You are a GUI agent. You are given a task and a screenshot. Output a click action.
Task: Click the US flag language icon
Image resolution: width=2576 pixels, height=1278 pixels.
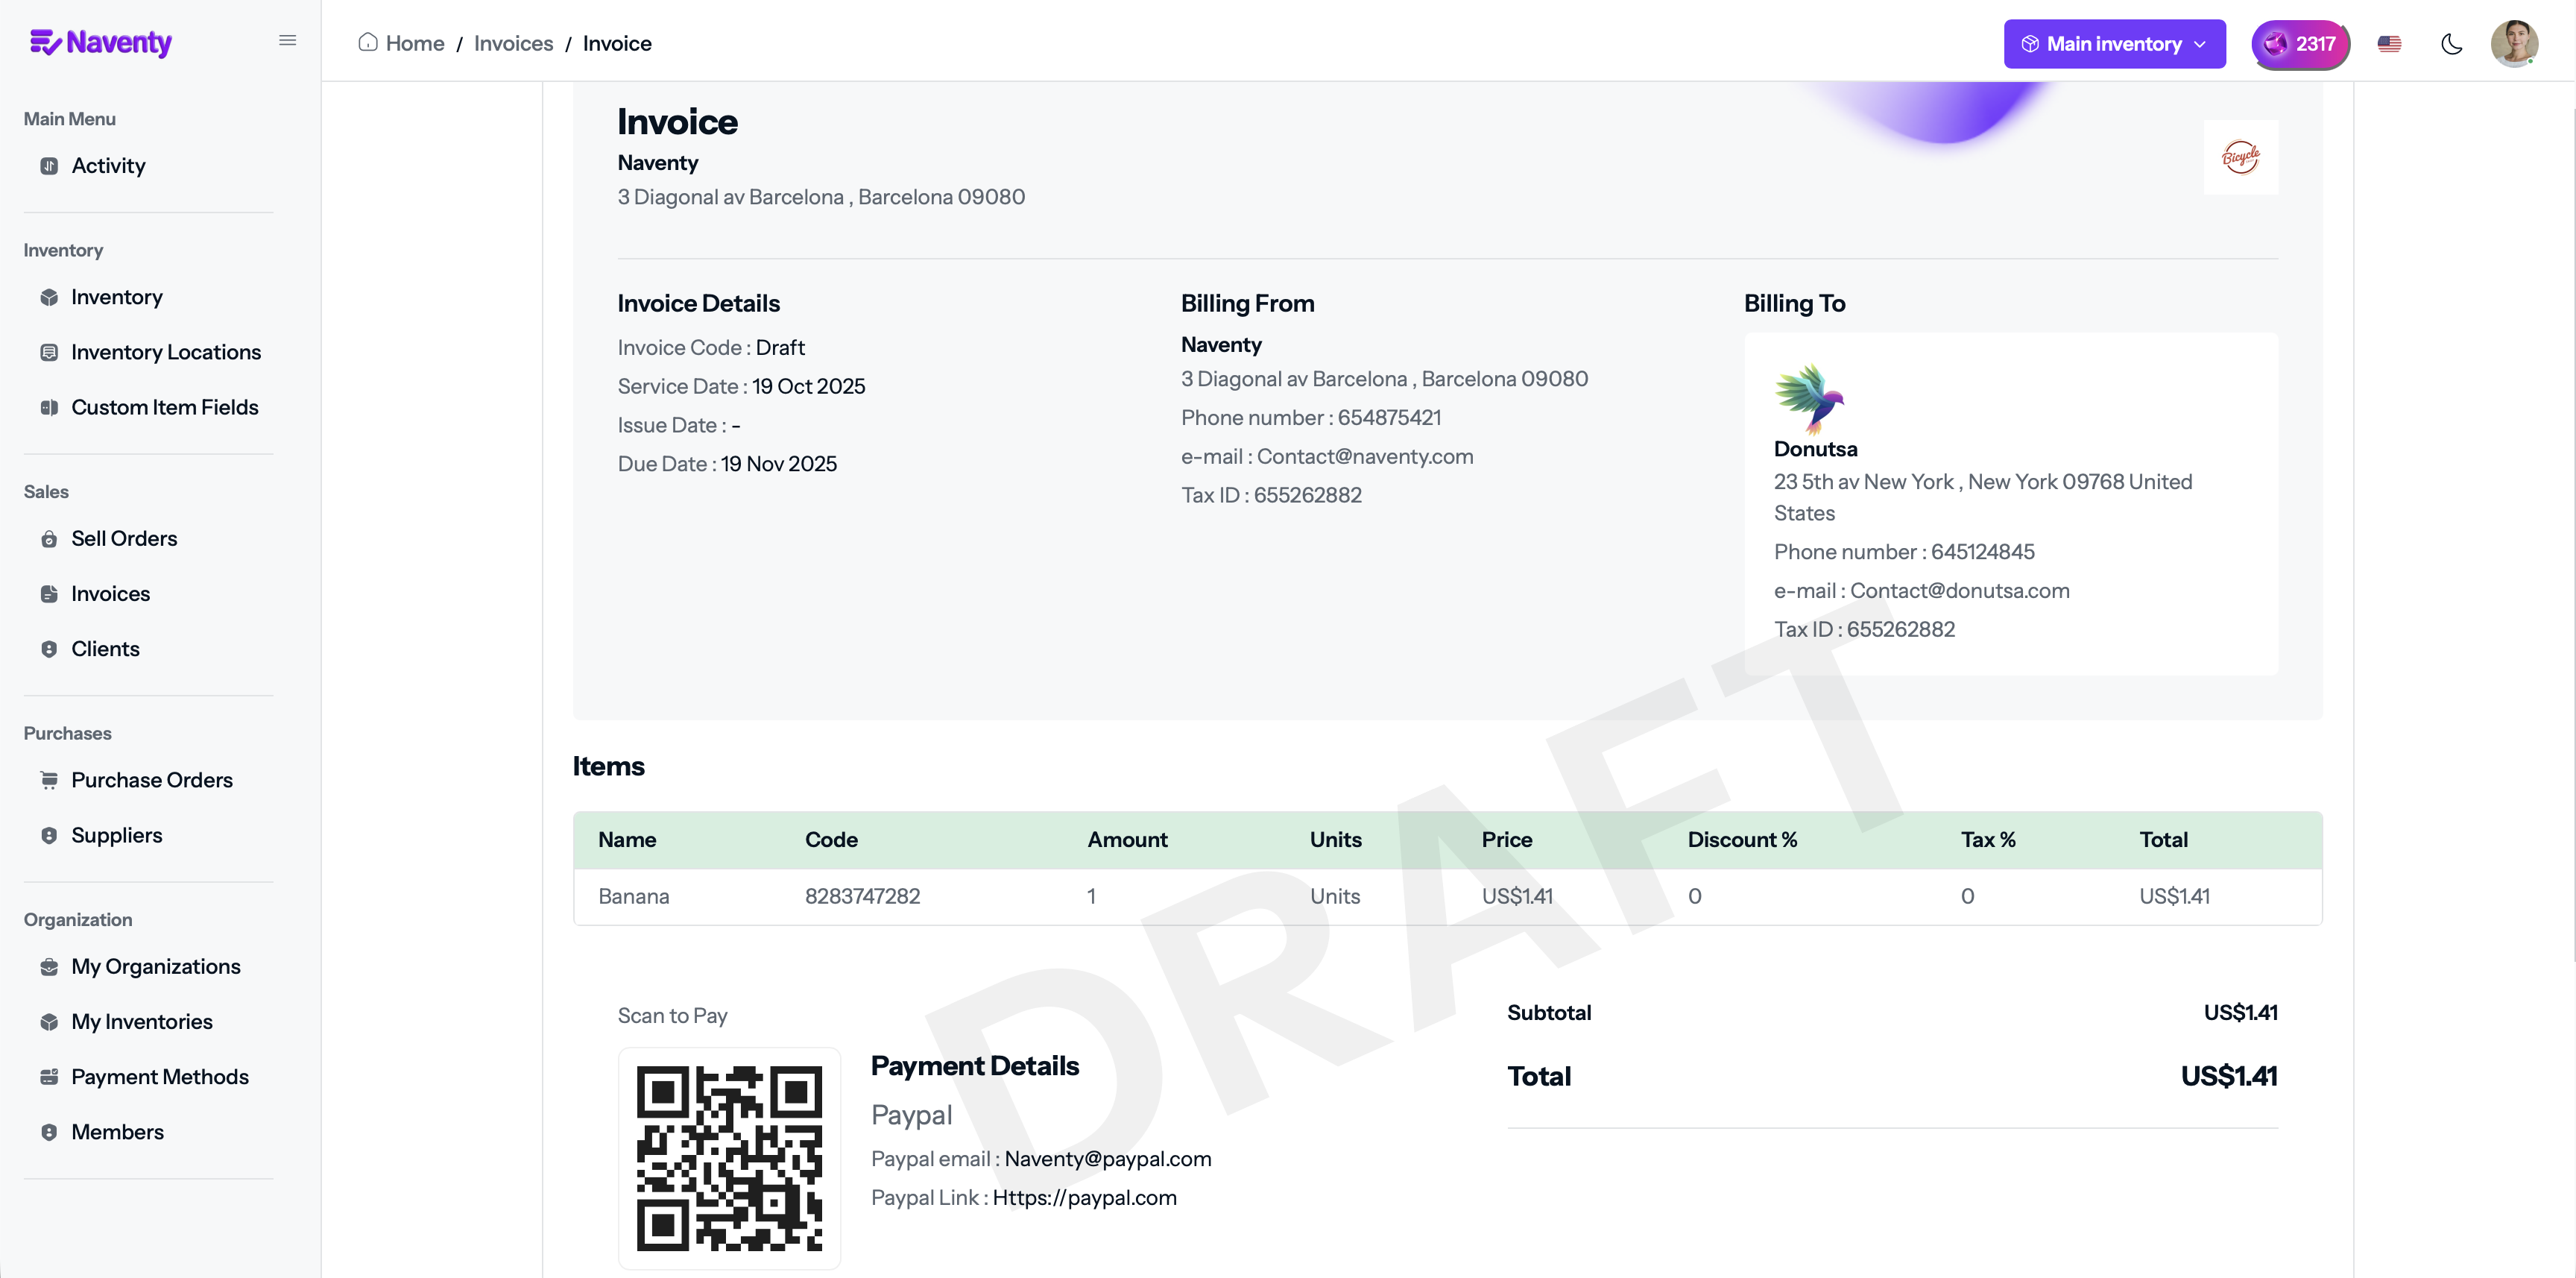coord(2389,44)
